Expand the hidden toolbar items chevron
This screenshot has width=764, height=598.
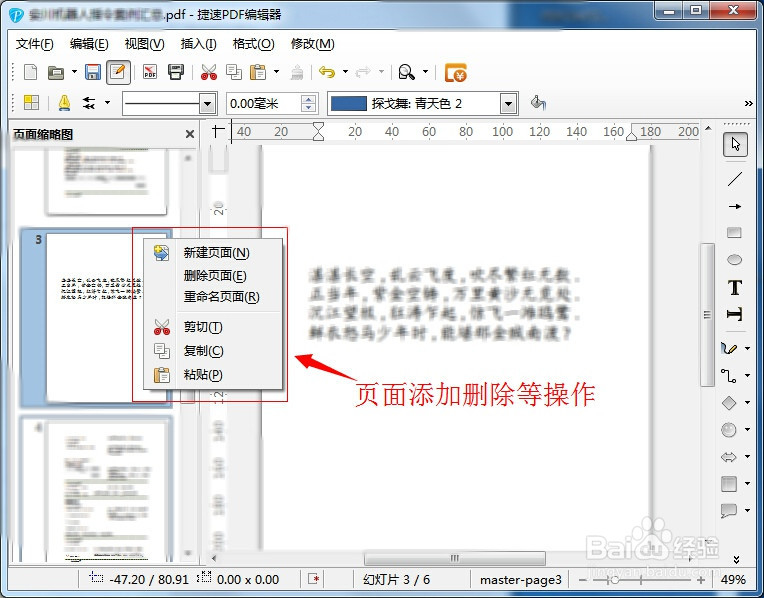(x=748, y=103)
